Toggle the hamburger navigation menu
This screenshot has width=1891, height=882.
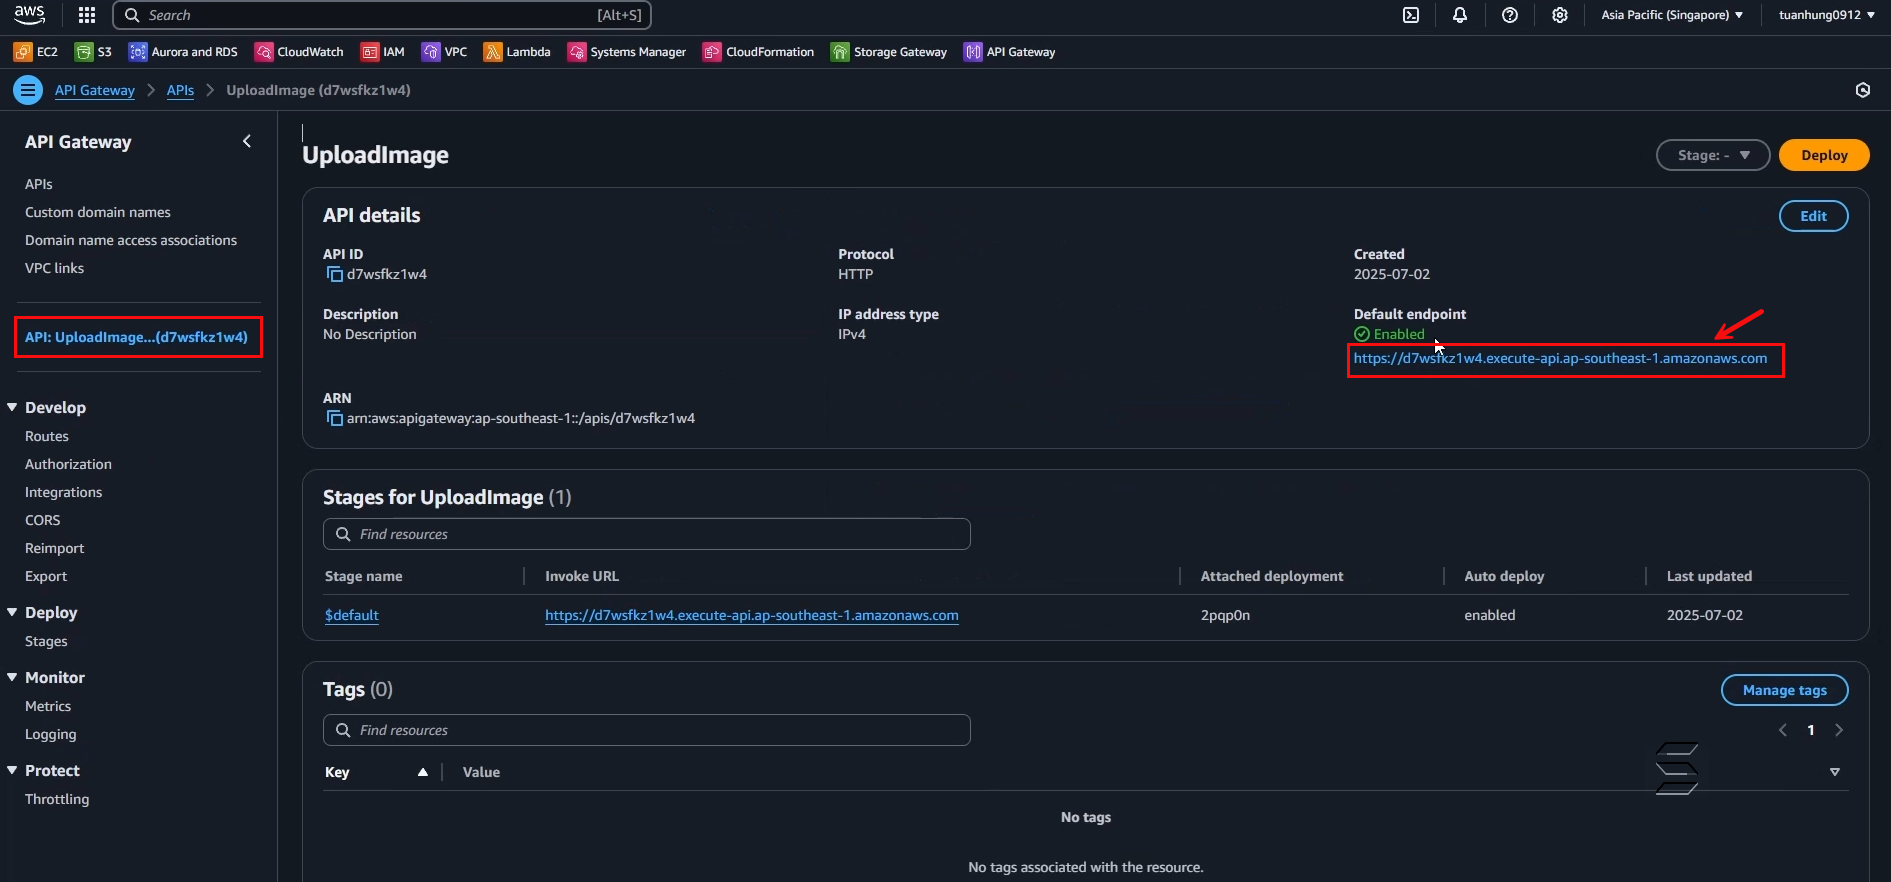(28, 90)
